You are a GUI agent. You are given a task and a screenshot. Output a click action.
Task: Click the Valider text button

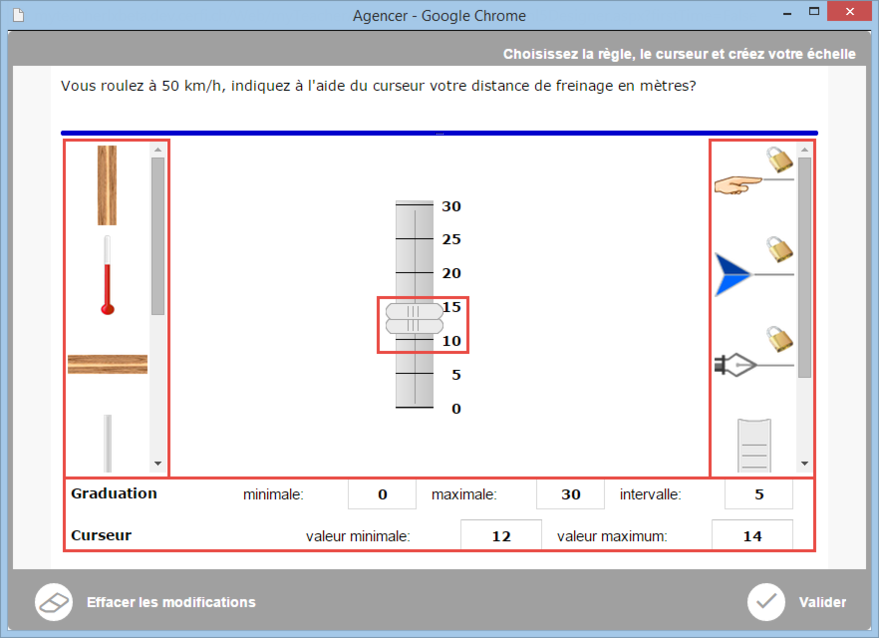click(x=822, y=602)
